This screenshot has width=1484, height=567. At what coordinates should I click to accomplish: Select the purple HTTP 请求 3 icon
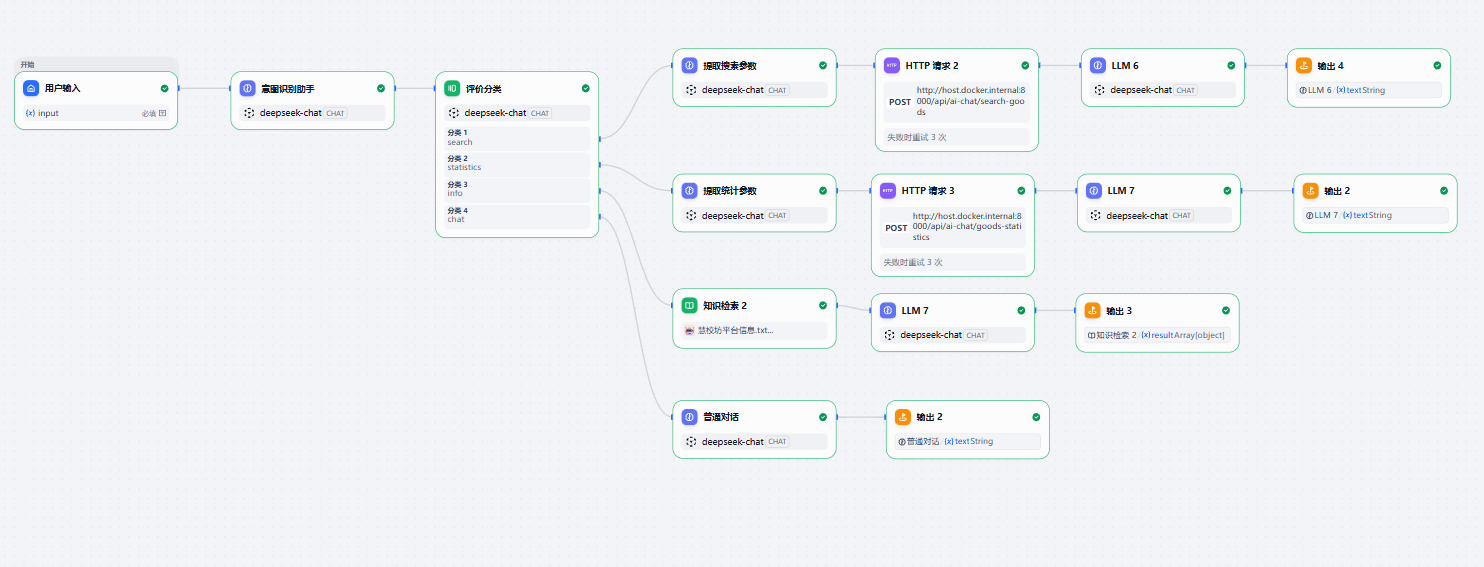coord(888,190)
